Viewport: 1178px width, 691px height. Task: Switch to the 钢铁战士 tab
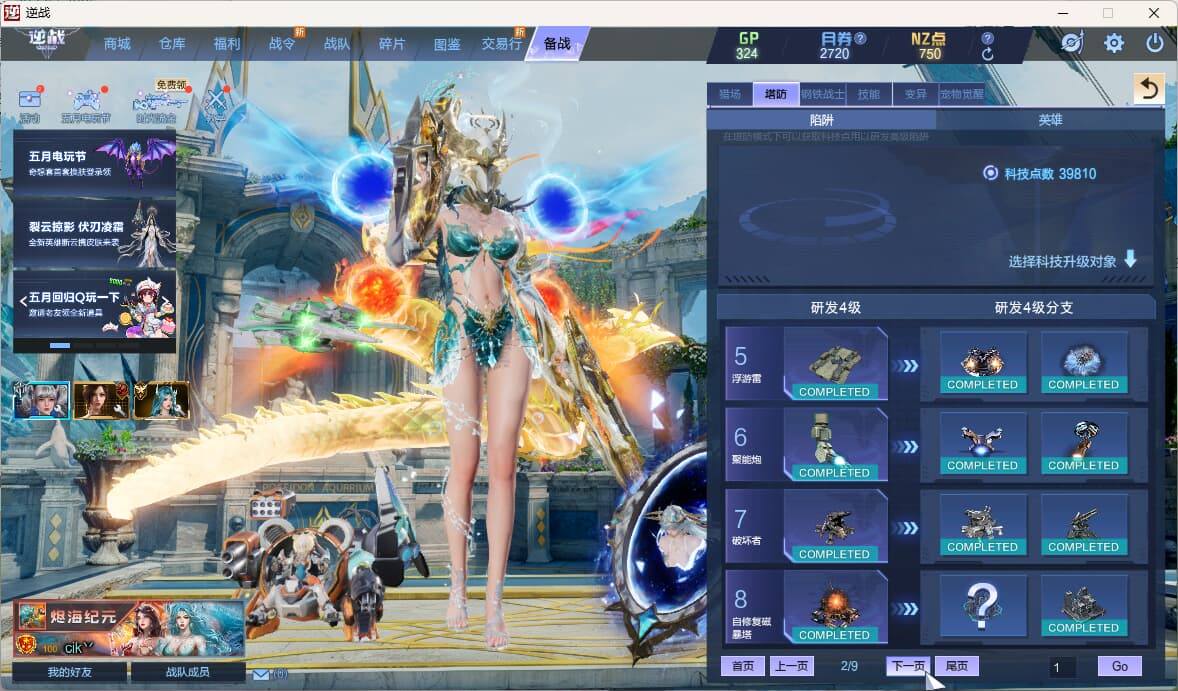click(x=822, y=94)
